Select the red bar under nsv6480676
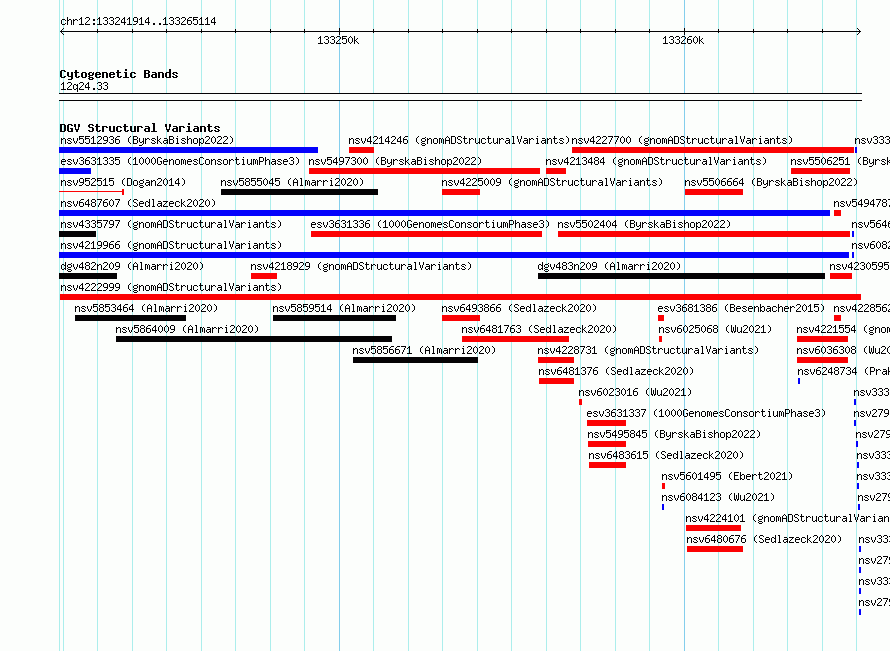 pos(715,549)
